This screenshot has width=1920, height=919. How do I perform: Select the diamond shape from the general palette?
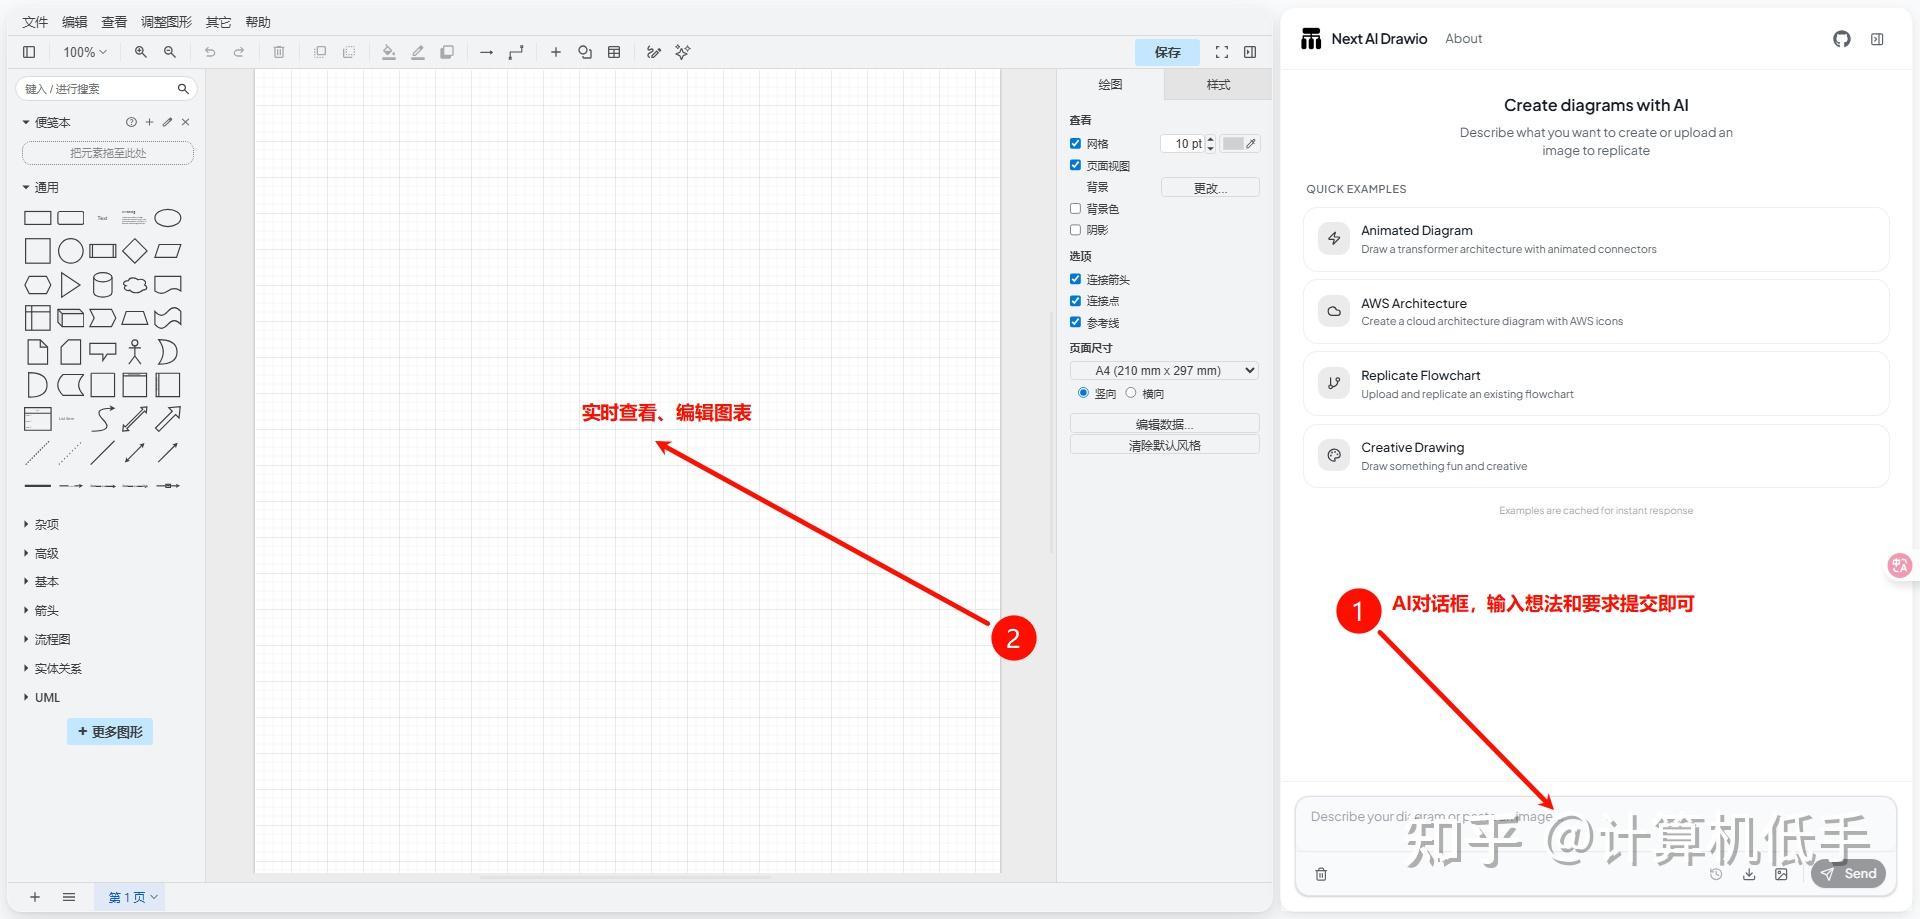tap(135, 251)
